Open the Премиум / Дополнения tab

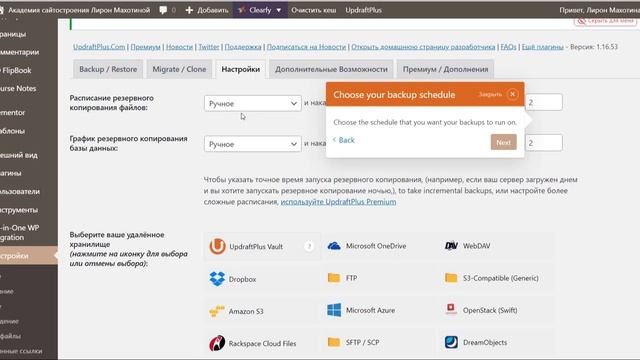pyautogui.click(x=445, y=69)
